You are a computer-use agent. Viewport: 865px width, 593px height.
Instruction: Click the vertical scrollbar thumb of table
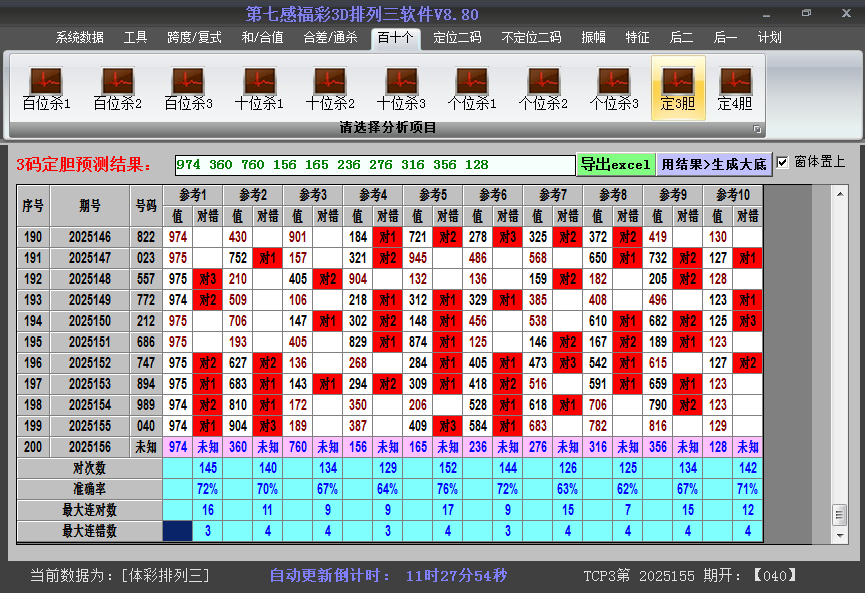839,513
